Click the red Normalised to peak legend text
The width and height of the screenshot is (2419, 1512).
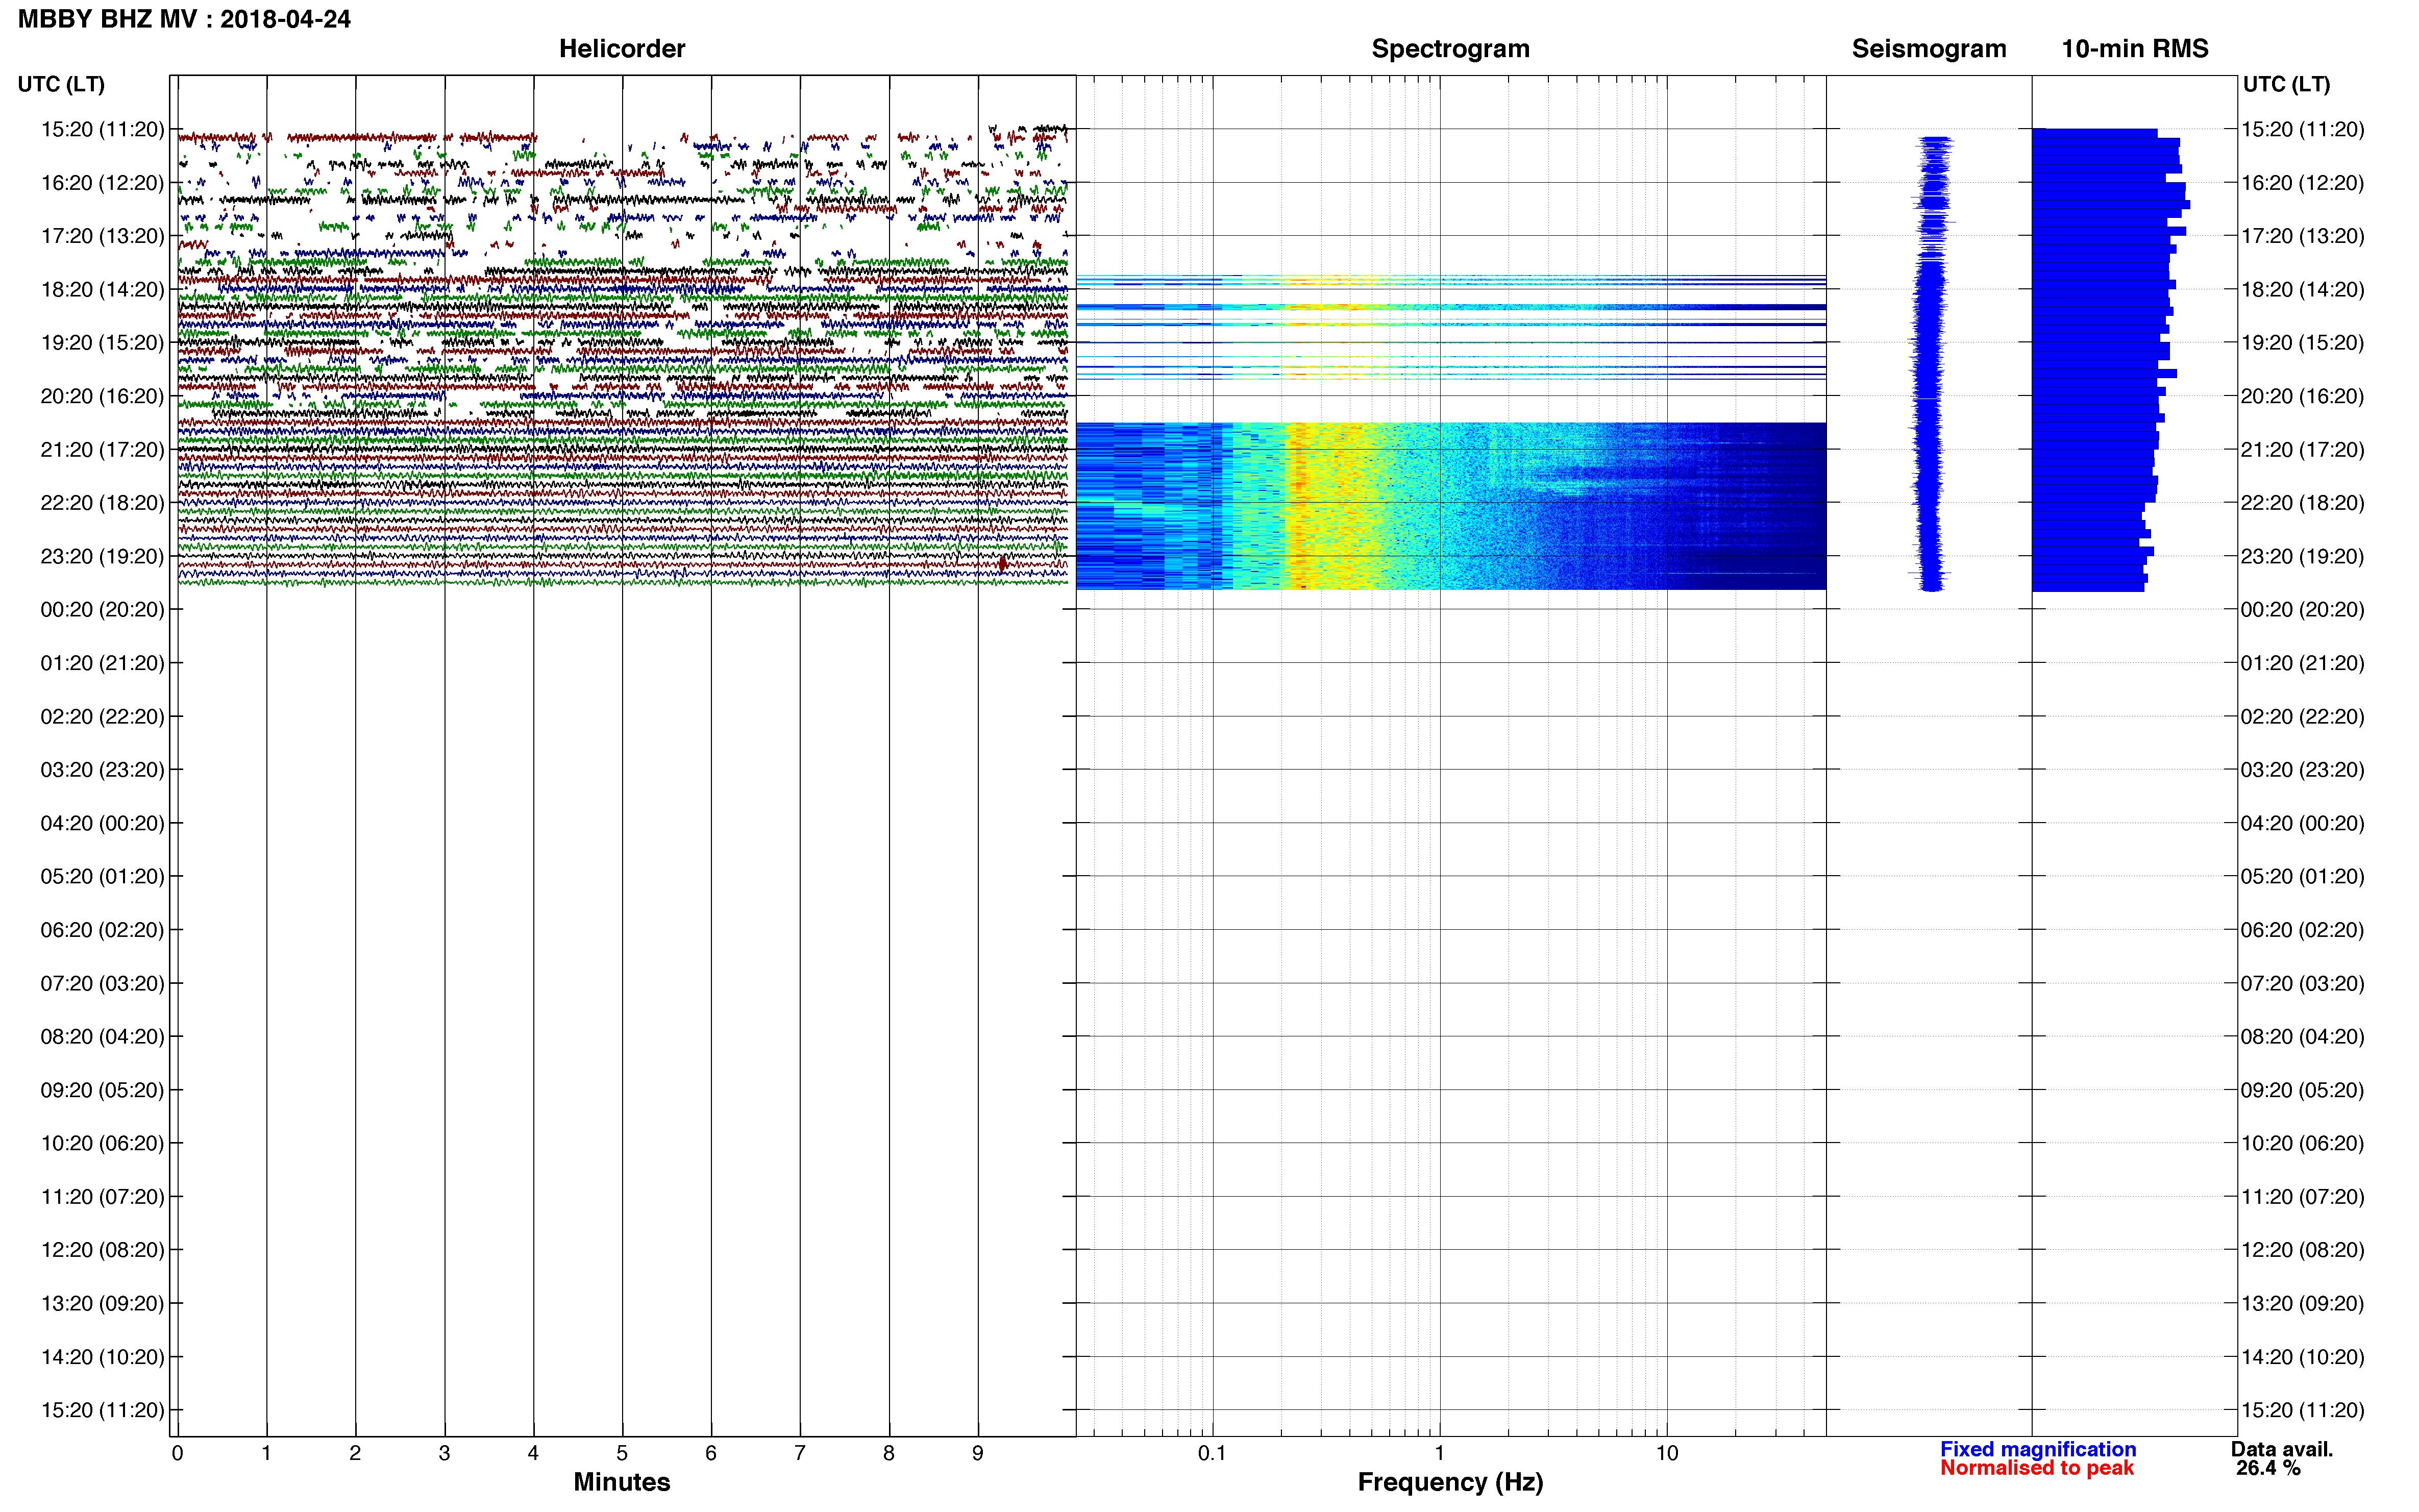2037,1468
